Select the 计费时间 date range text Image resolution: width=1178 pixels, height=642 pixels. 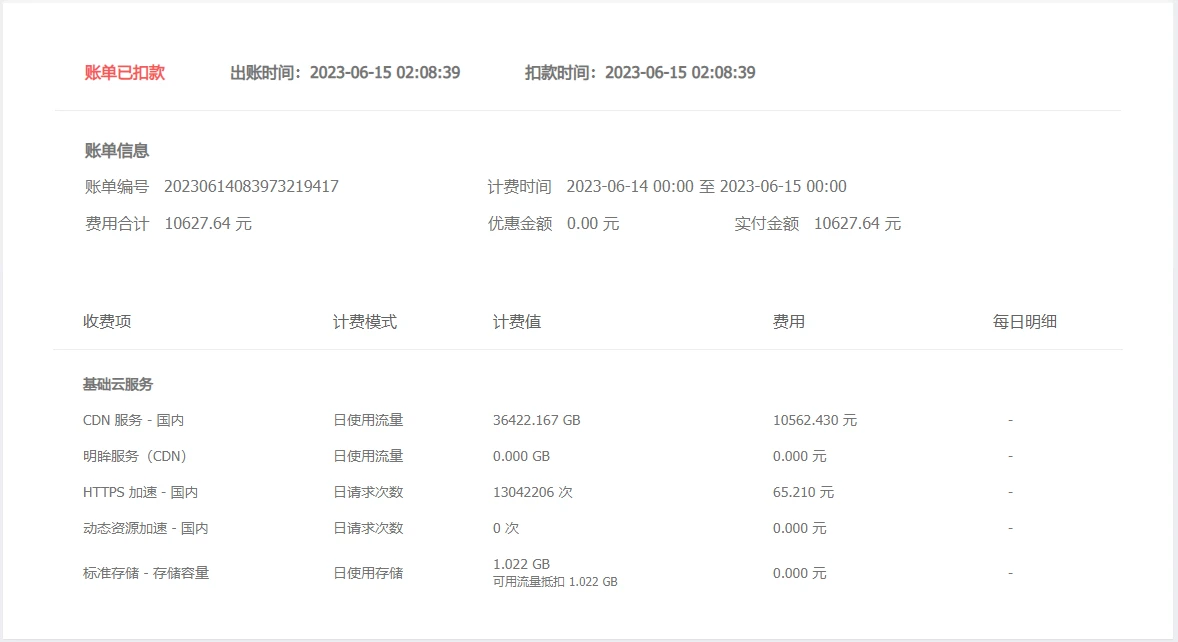coord(706,187)
